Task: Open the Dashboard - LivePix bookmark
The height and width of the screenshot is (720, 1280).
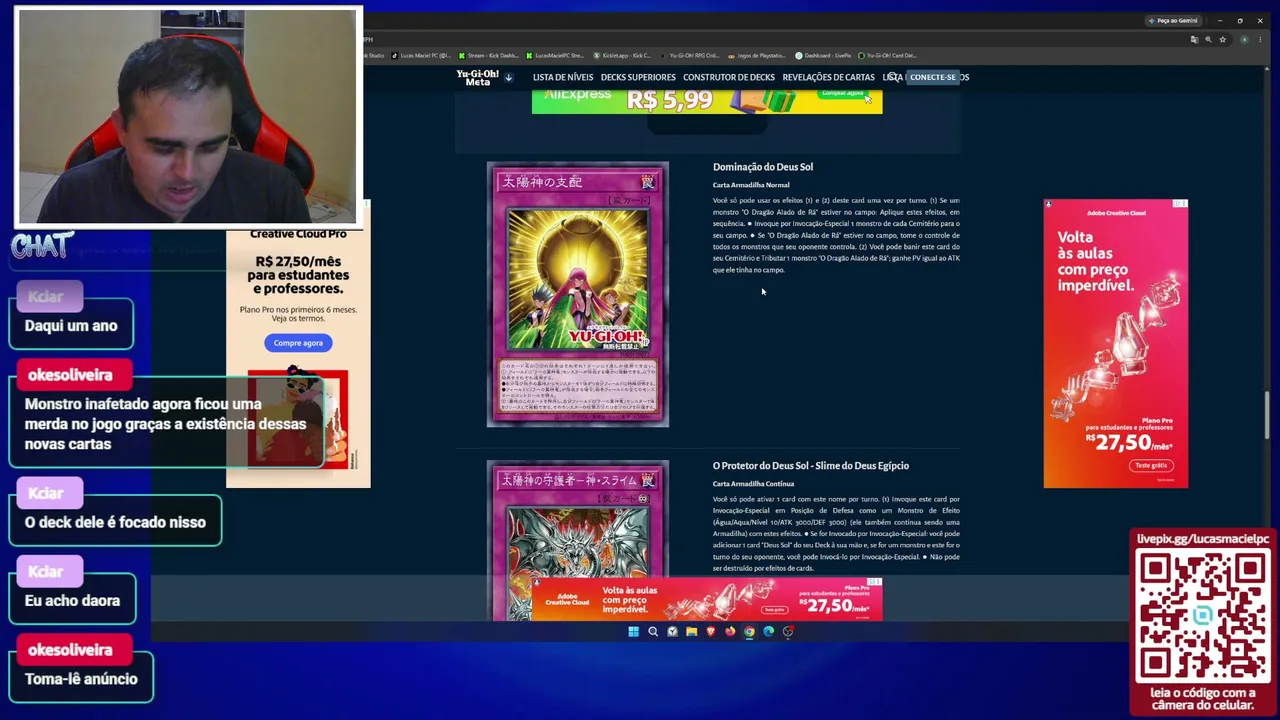Action: (x=823, y=56)
